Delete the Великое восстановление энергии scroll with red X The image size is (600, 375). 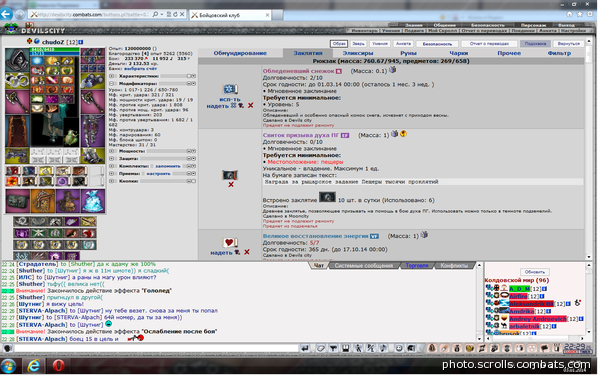click(248, 253)
